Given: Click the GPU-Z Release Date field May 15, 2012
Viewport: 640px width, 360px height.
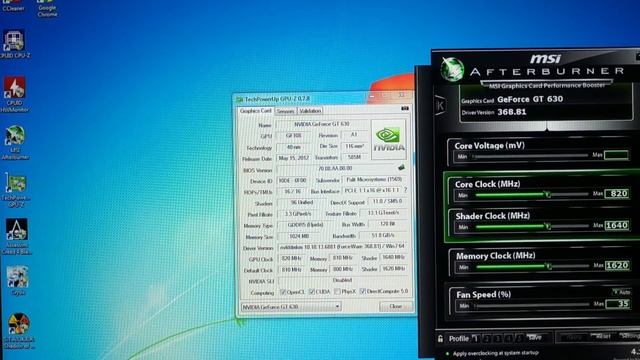Looking at the screenshot, I should point(293,158).
